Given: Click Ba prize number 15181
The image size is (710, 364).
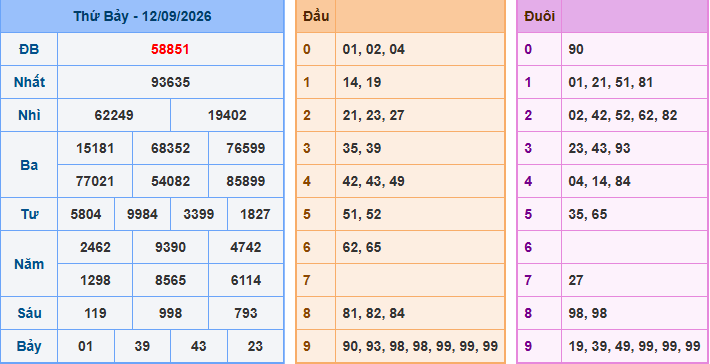Looking at the screenshot, I should [x=95, y=148].
